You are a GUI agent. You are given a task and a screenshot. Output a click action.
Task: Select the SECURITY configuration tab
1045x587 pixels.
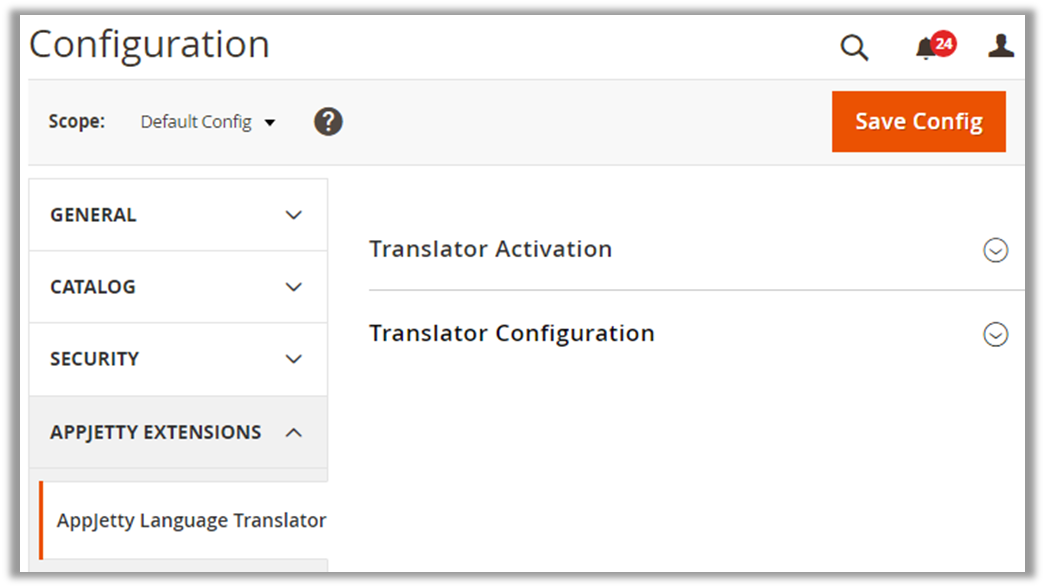coord(94,359)
